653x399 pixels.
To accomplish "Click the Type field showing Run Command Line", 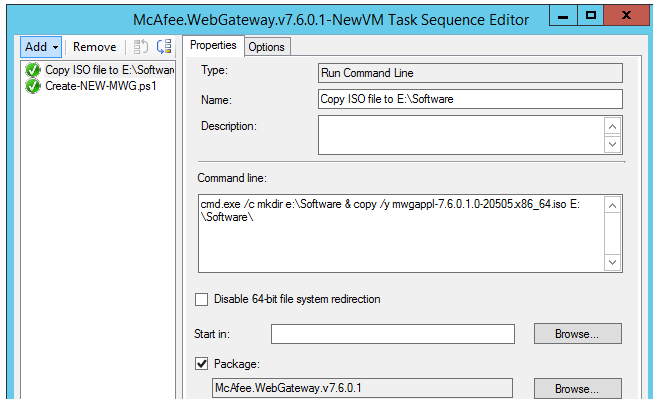I will [470, 73].
